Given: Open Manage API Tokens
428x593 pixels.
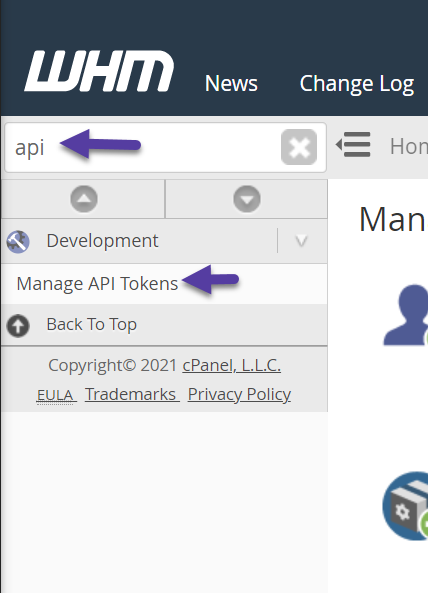Looking at the screenshot, I should (x=97, y=284).
